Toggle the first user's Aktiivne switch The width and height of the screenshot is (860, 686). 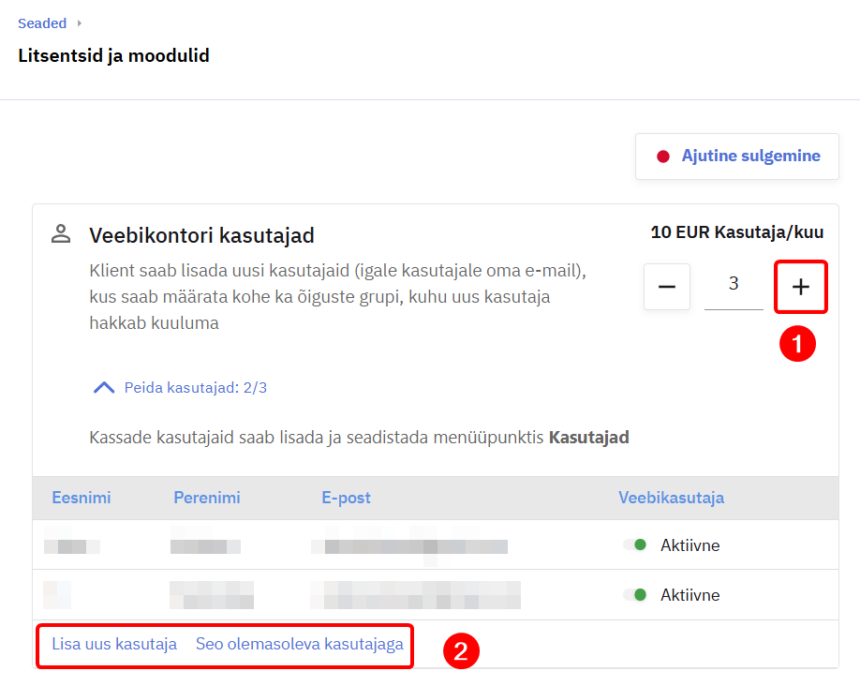635,545
